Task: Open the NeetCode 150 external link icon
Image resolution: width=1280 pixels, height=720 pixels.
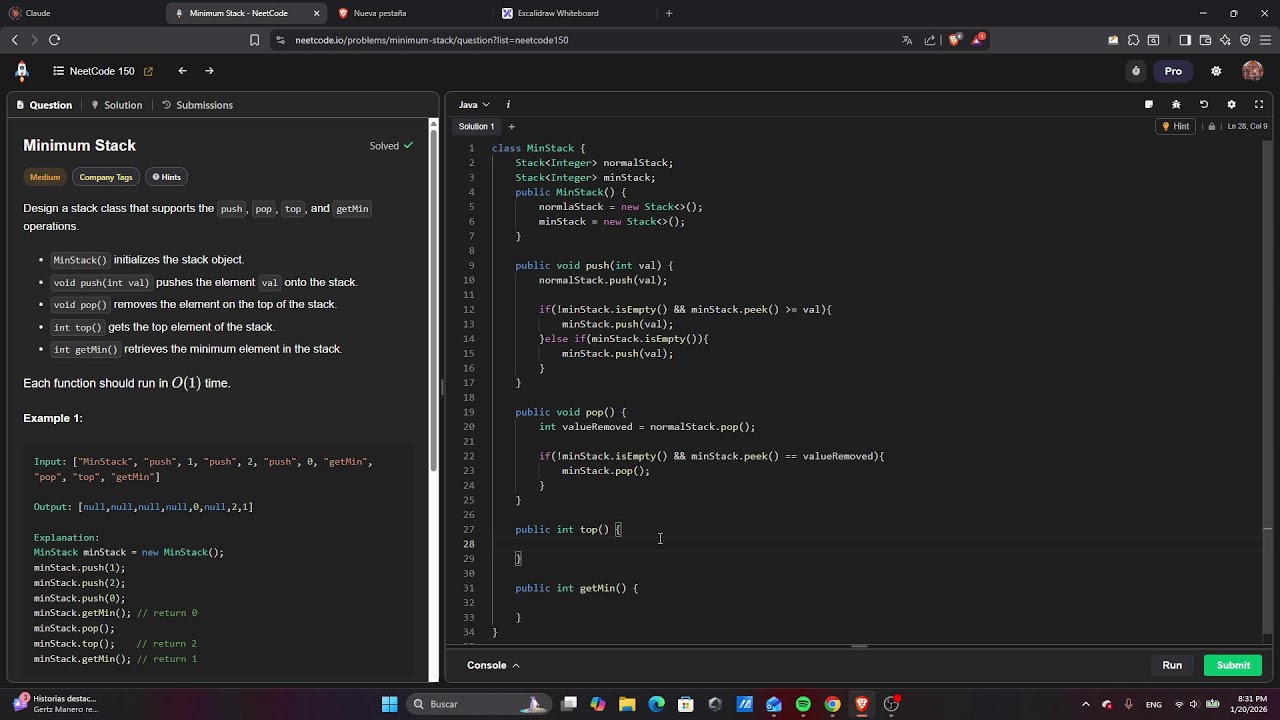Action: point(148,71)
